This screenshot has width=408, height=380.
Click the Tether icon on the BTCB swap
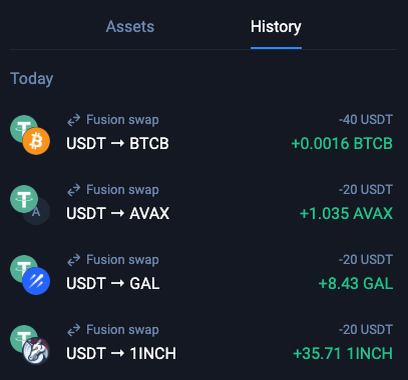click(x=22, y=127)
